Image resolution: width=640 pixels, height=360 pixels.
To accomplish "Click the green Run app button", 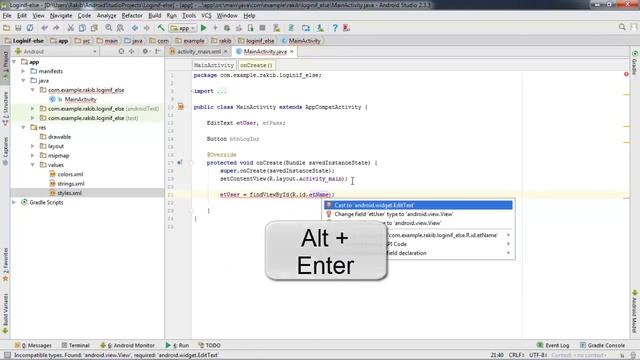I will tap(204, 28).
